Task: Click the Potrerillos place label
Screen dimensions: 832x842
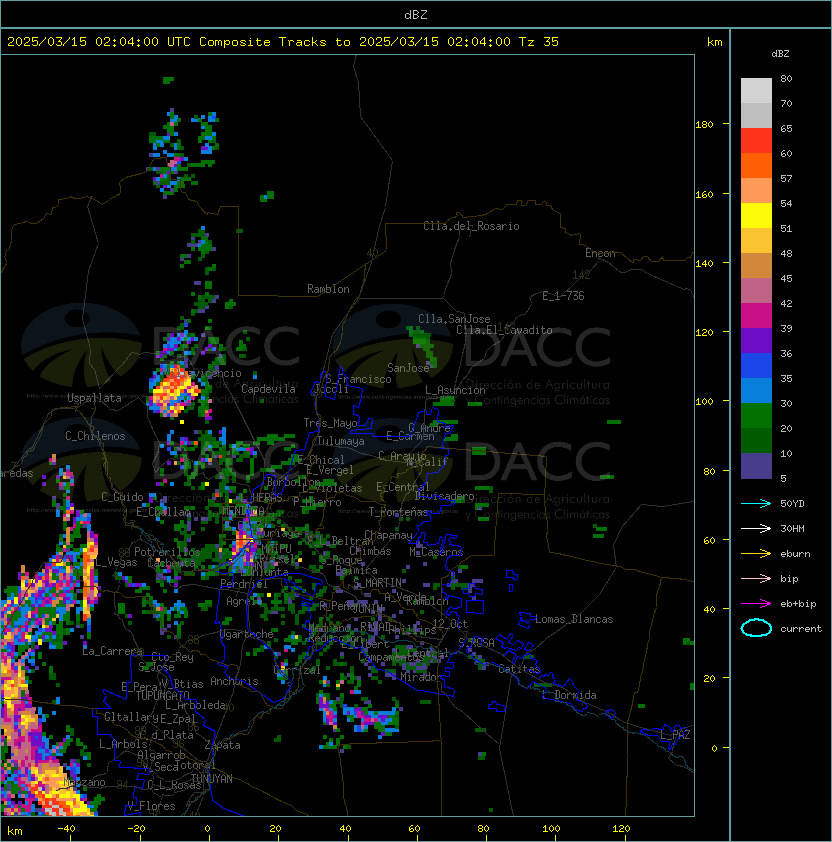Action: (x=167, y=552)
